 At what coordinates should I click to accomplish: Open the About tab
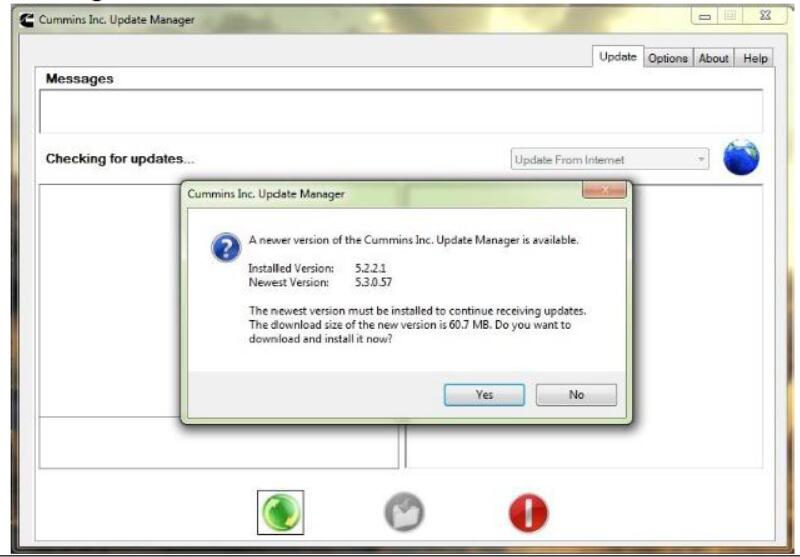(x=713, y=59)
